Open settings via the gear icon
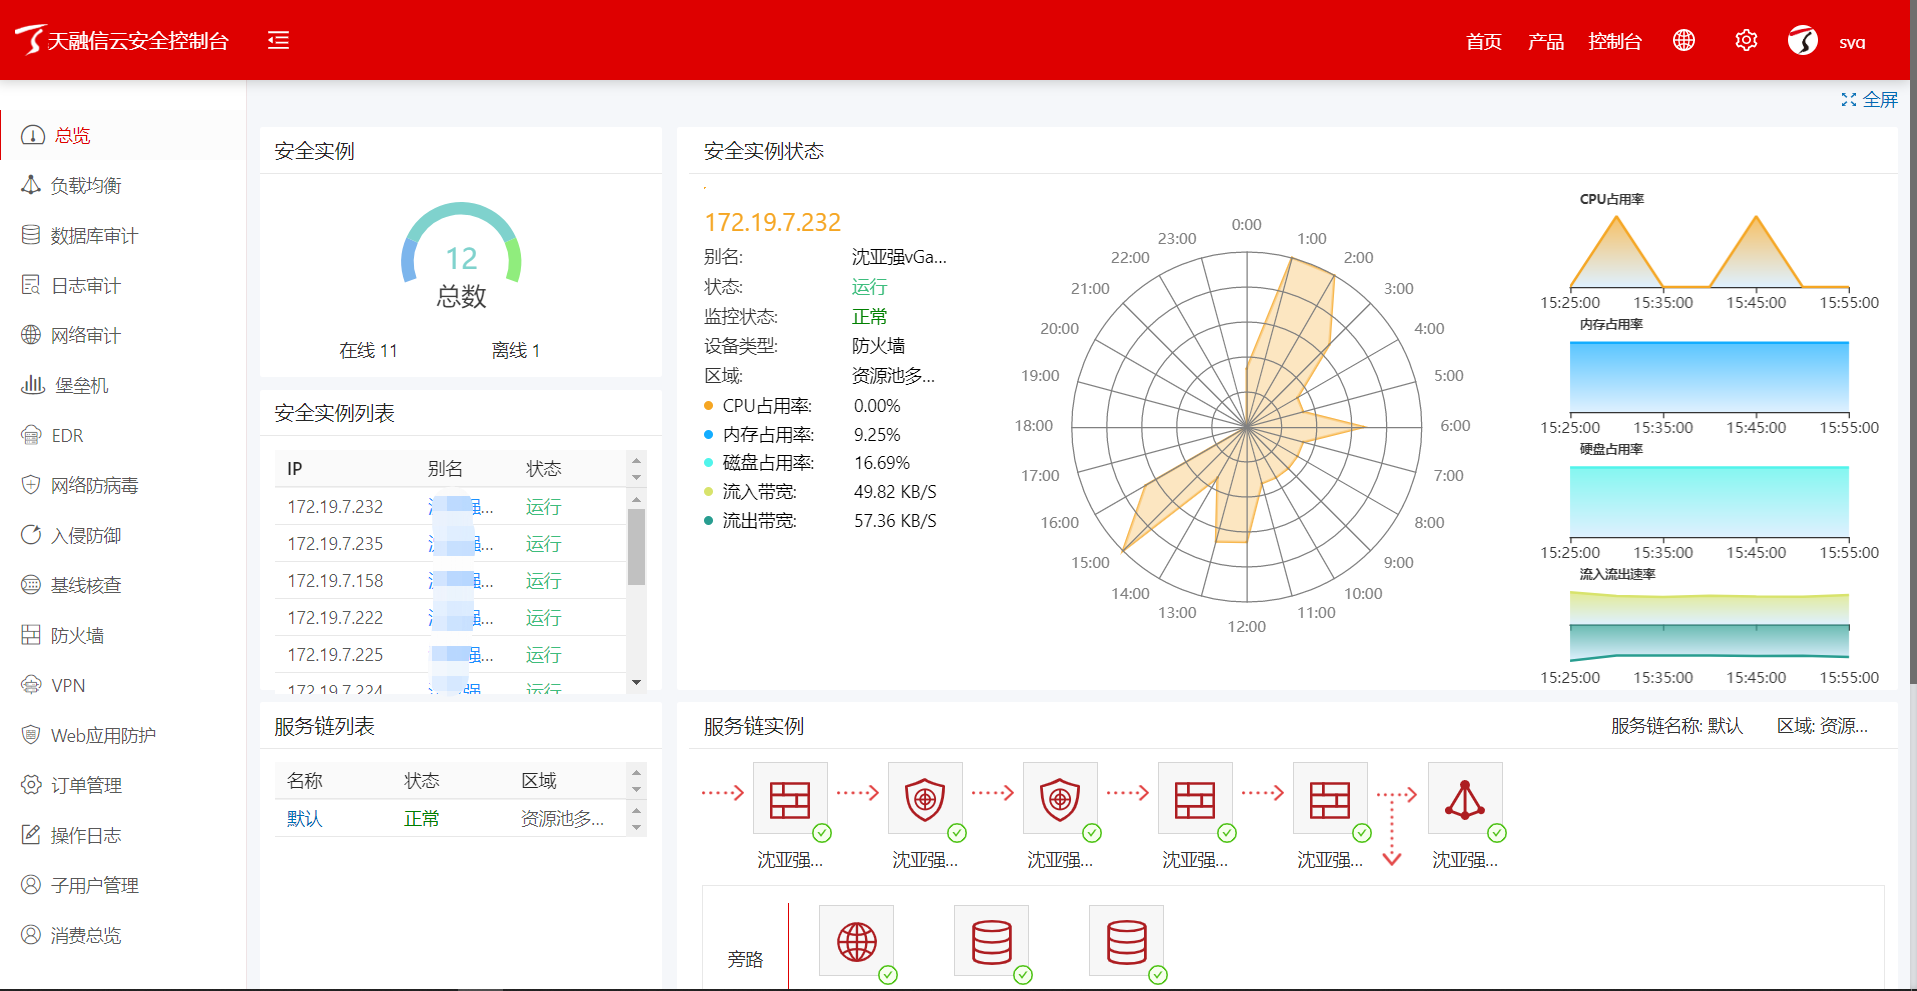Screen dimensions: 1917x991 (x=1746, y=40)
